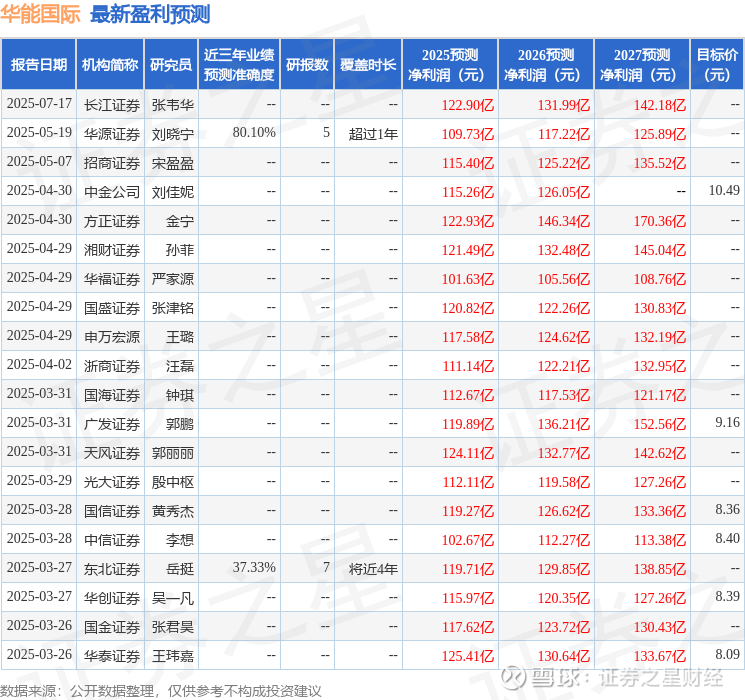745x700 pixels.
Task: Click the 146.34亿 profit forecast
Action: tap(564, 221)
